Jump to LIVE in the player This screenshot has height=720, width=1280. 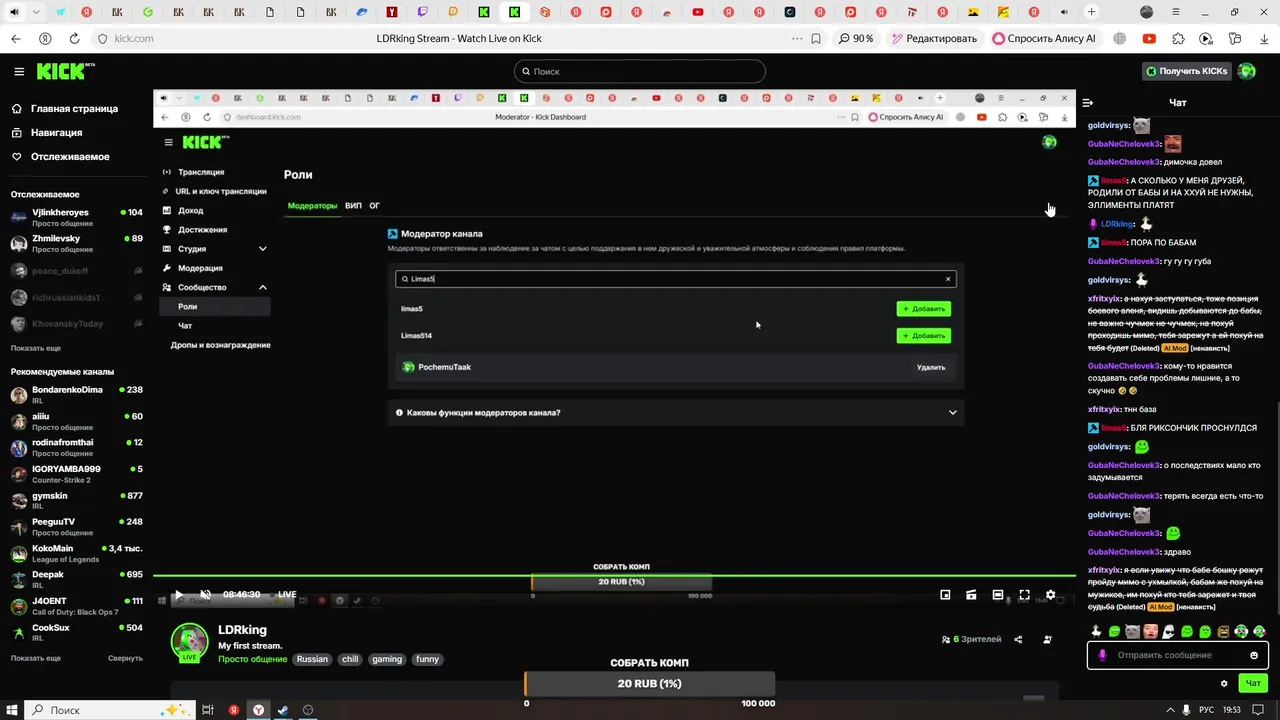click(286, 594)
